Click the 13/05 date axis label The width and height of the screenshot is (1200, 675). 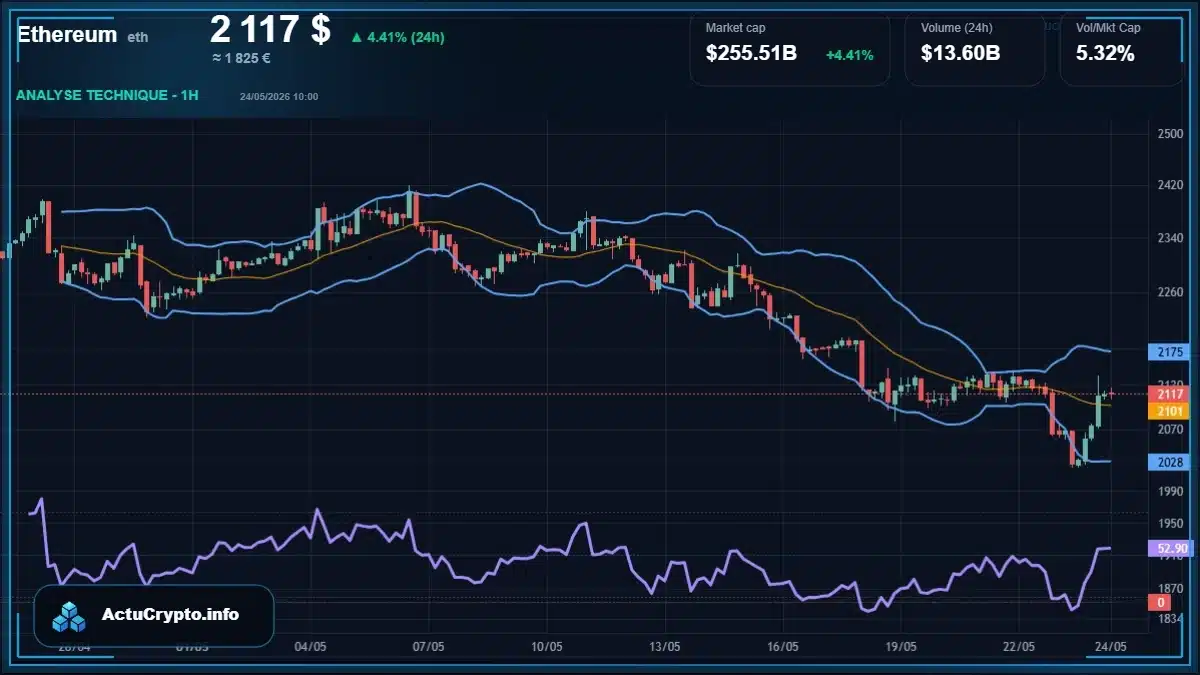[x=665, y=646]
